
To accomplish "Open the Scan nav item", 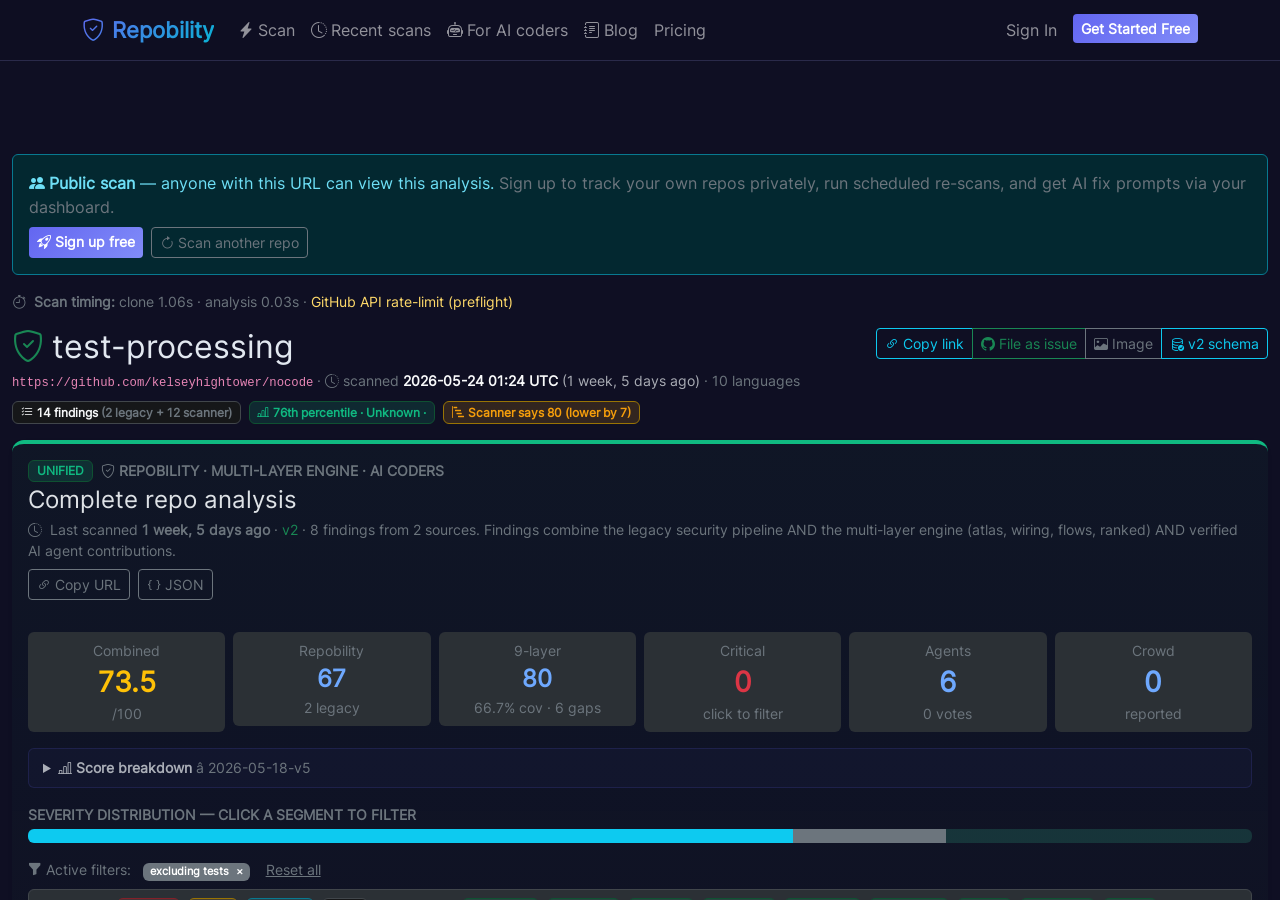I will coord(267,30).
